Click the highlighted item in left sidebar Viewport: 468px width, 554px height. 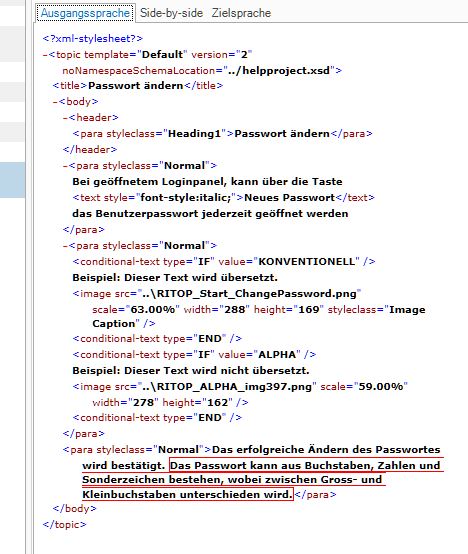click(x=12, y=179)
